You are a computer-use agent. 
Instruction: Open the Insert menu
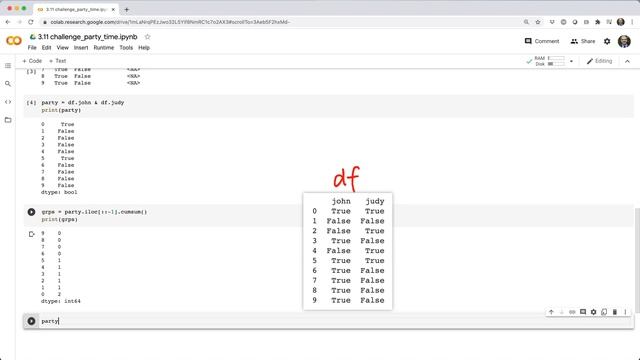[x=81, y=48]
